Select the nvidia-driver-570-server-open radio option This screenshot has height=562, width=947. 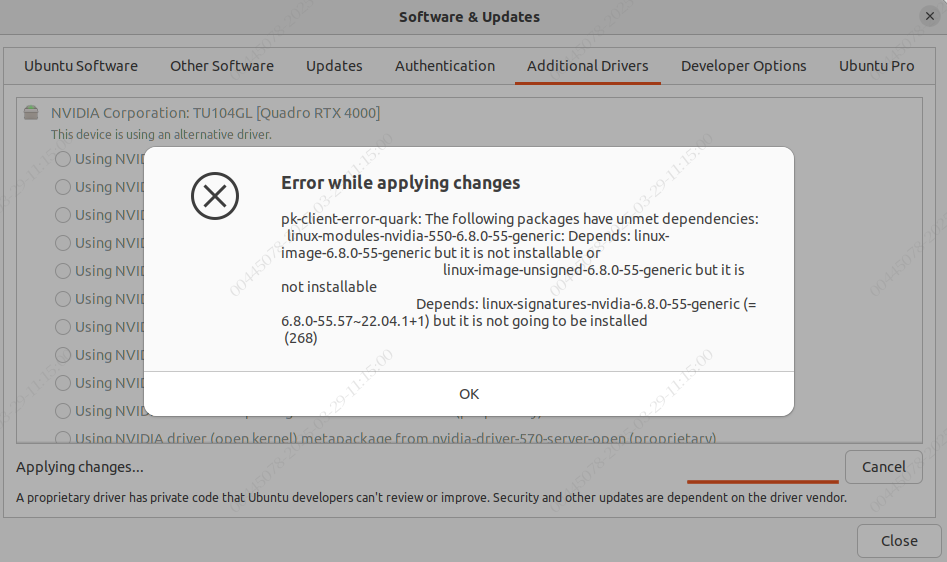click(63, 438)
